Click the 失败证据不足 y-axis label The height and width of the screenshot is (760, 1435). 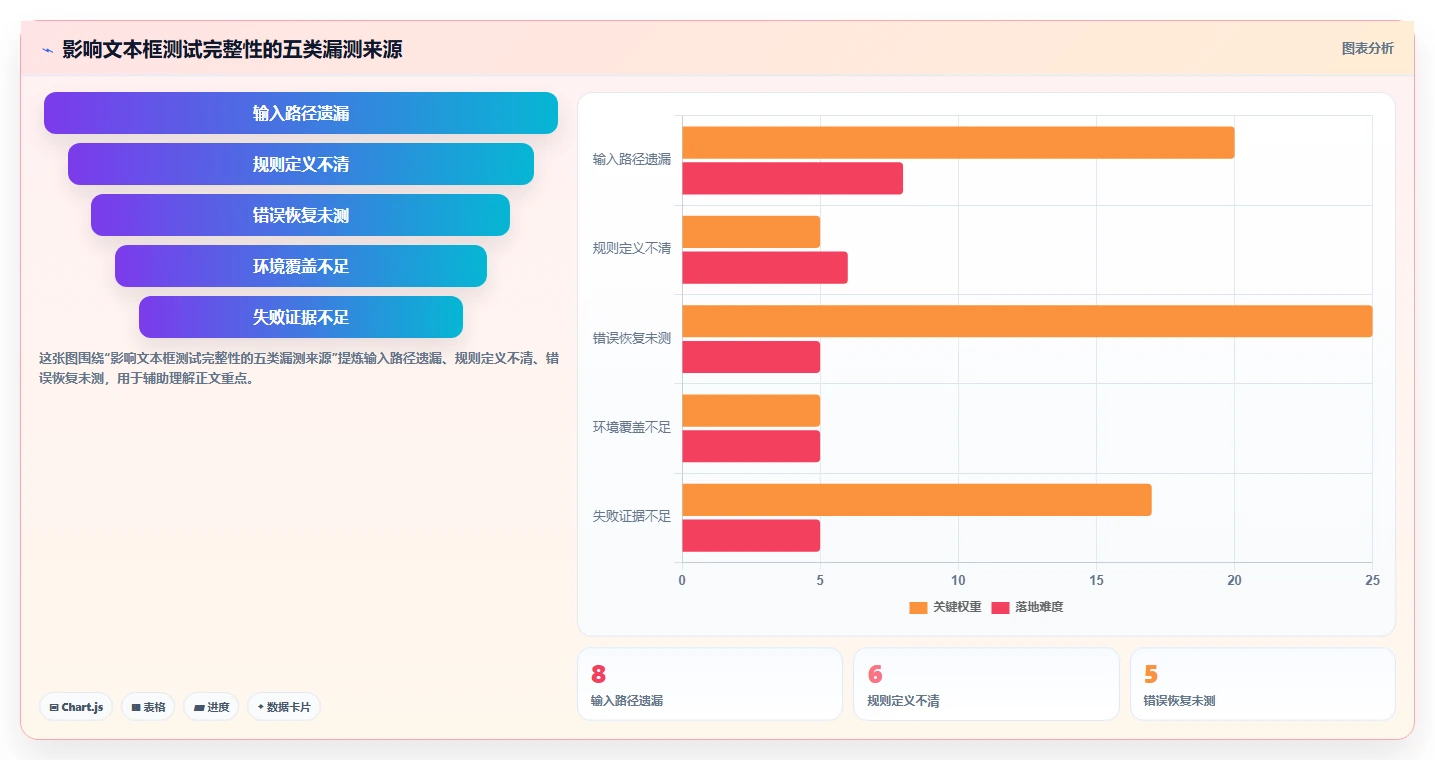click(x=632, y=516)
